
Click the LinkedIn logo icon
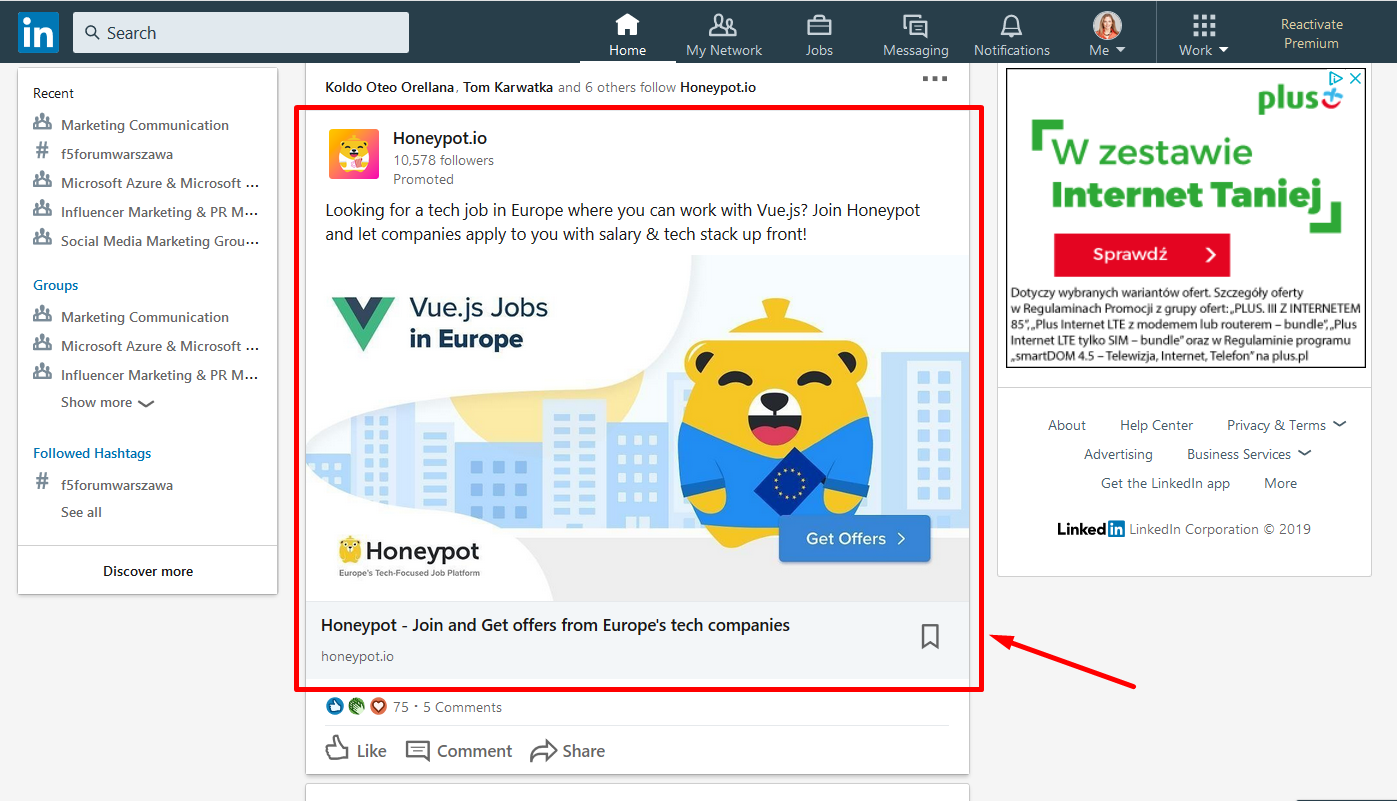click(38, 33)
